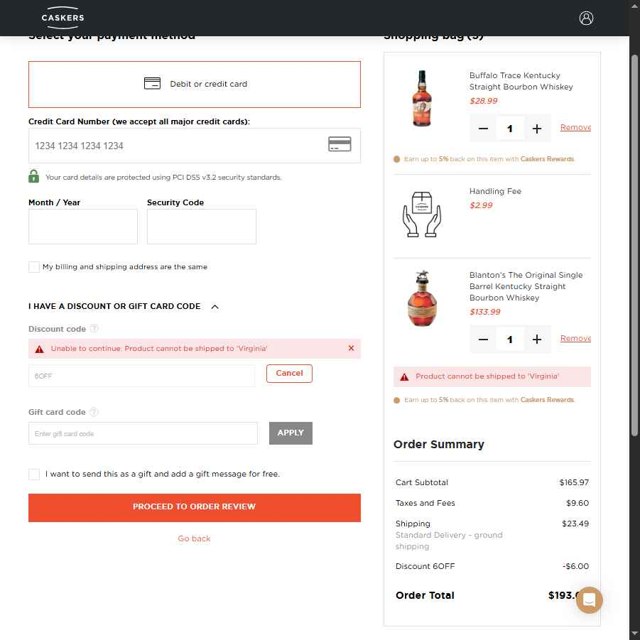Increase Blanton's quantity
640x640 pixels.
(x=537, y=339)
